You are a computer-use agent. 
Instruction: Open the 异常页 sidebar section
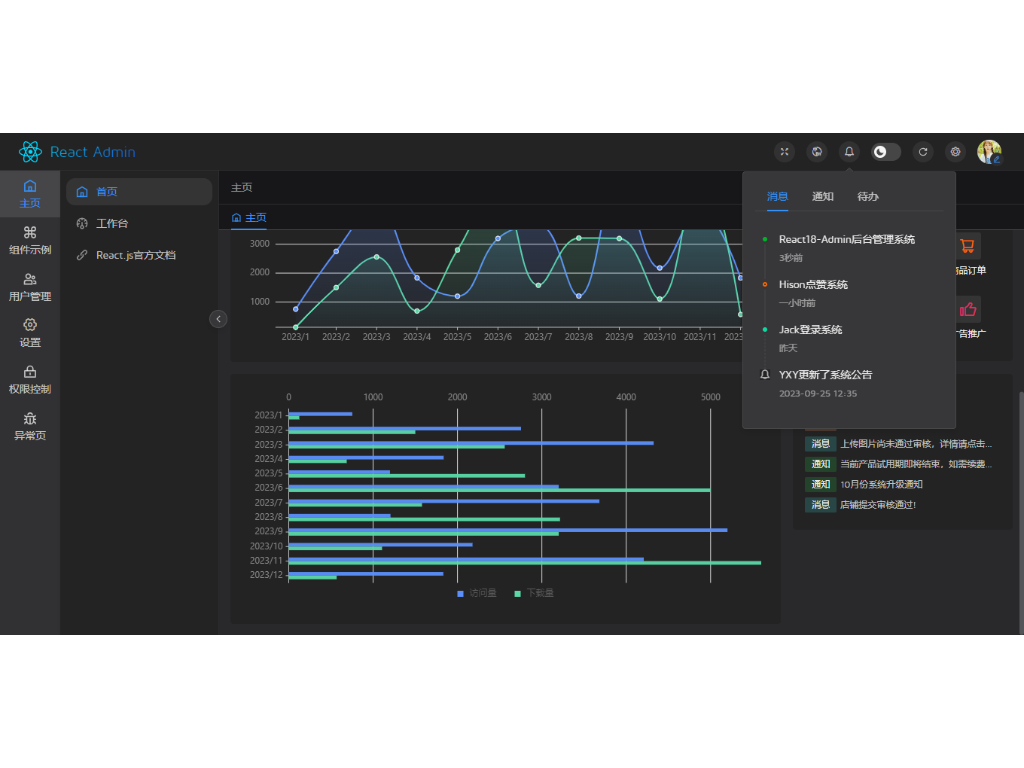click(30, 426)
